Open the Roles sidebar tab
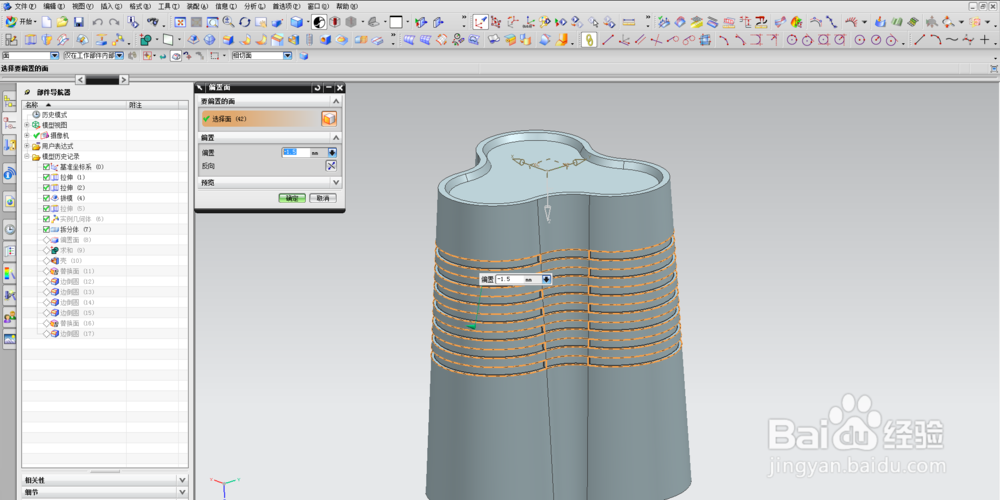 [x=10, y=316]
